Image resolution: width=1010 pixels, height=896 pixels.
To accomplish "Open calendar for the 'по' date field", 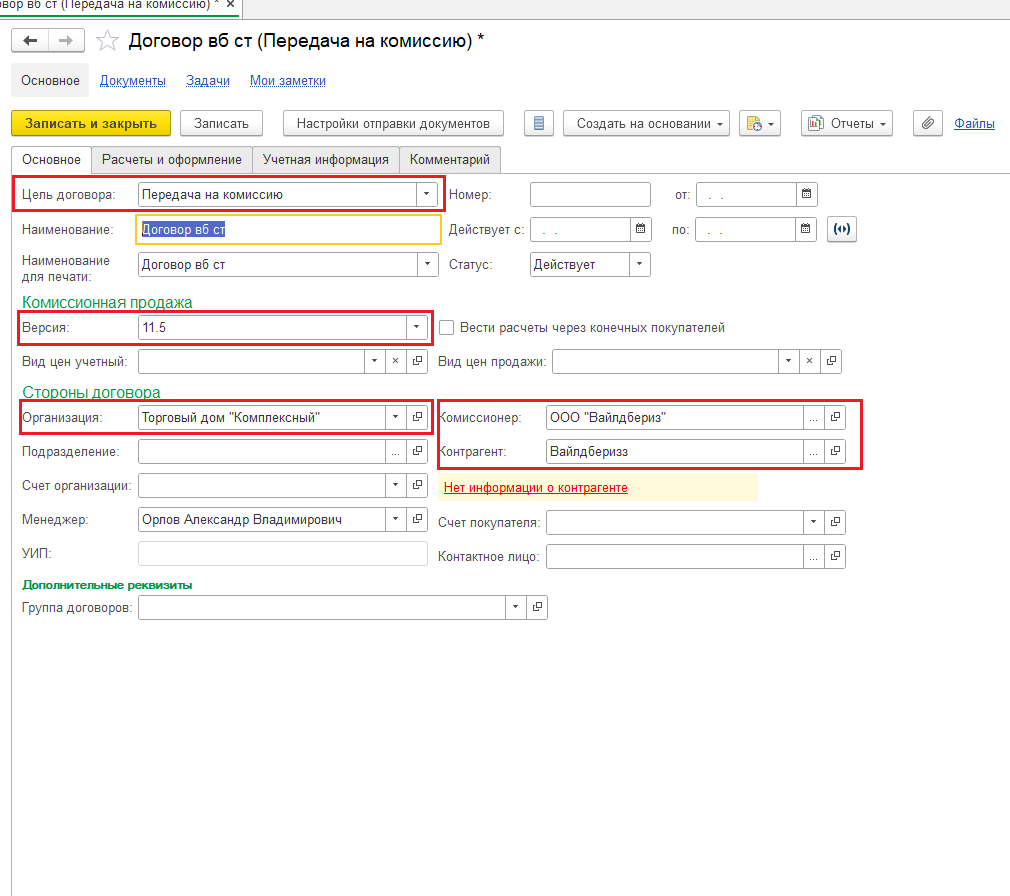I will click(x=805, y=229).
